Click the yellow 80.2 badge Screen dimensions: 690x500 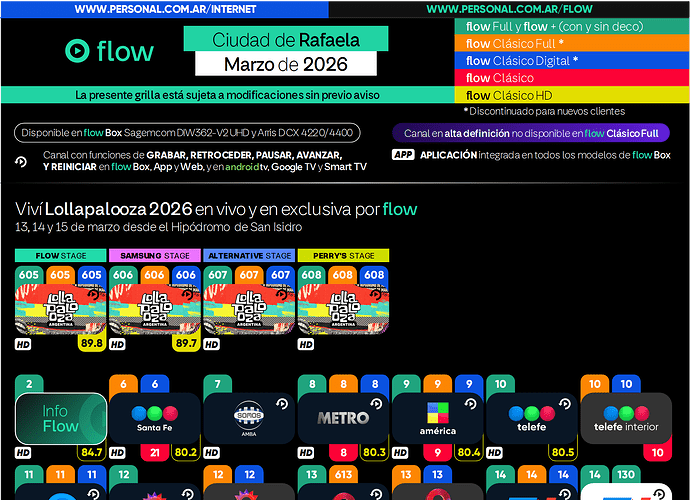tap(186, 452)
